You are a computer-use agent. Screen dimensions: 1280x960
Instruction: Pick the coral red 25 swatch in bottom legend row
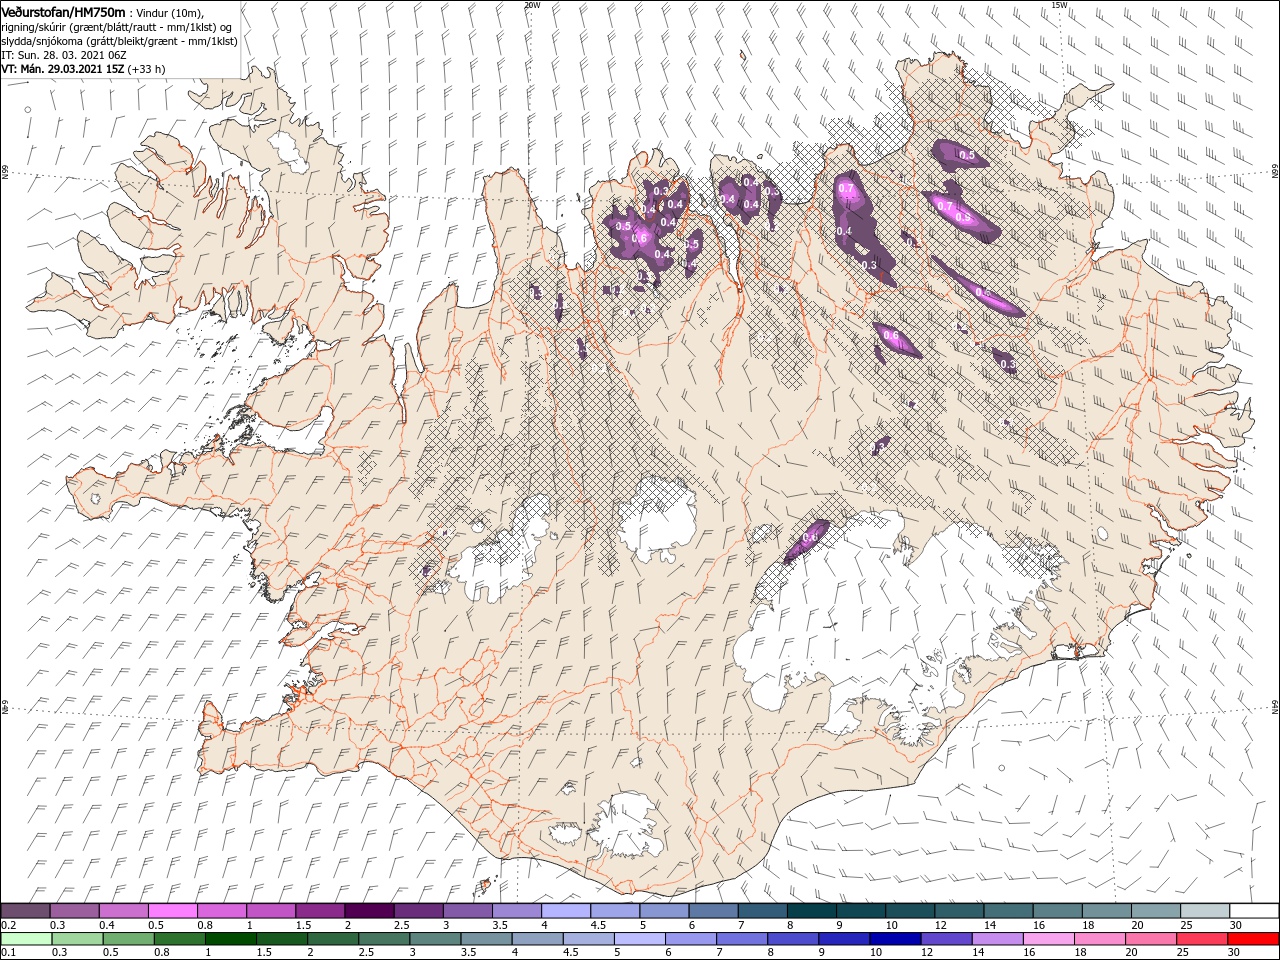(x=1201, y=939)
